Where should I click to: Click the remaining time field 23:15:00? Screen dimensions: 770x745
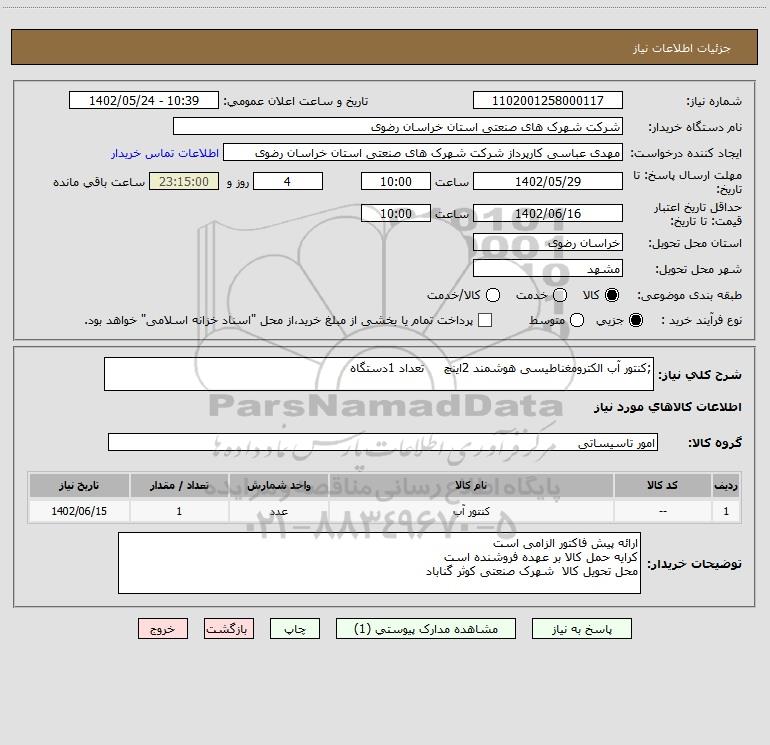(x=184, y=181)
